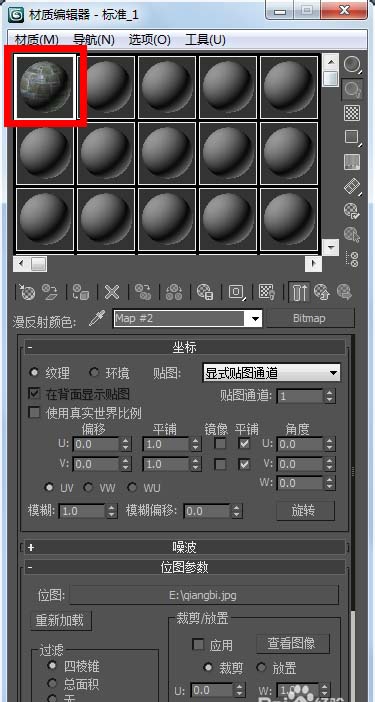This screenshot has height=702, width=375.
Task: Click the Make Unique icon
Action: coord(174,292)
